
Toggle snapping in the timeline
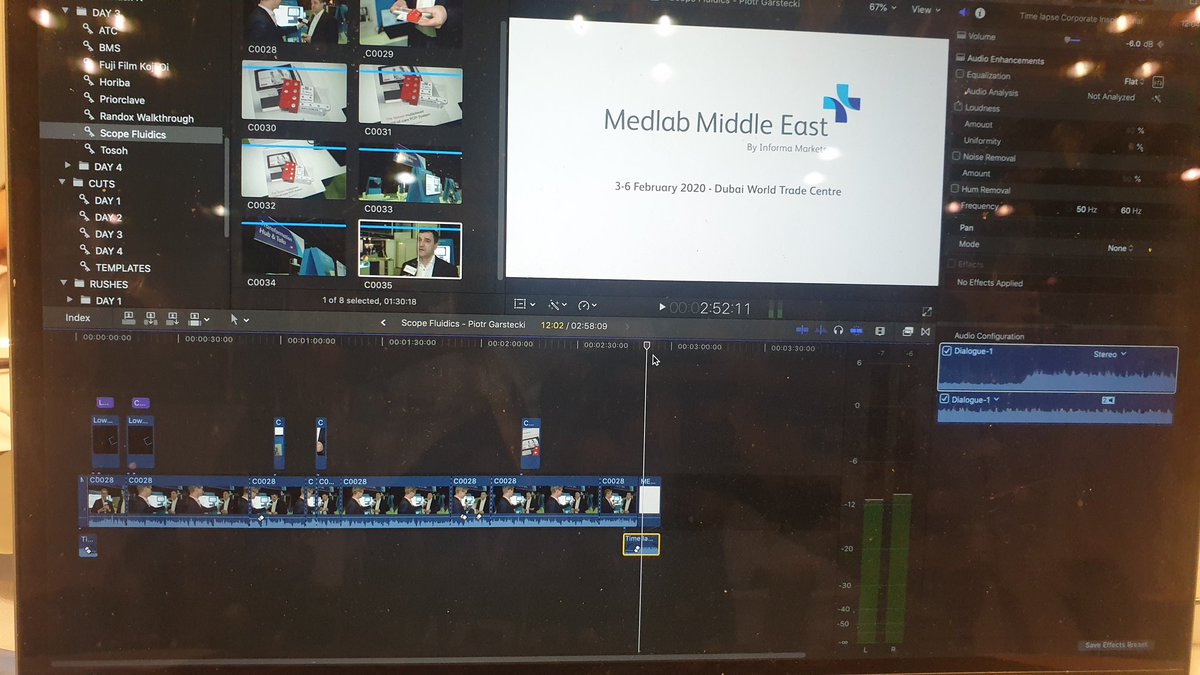[856, 330]
